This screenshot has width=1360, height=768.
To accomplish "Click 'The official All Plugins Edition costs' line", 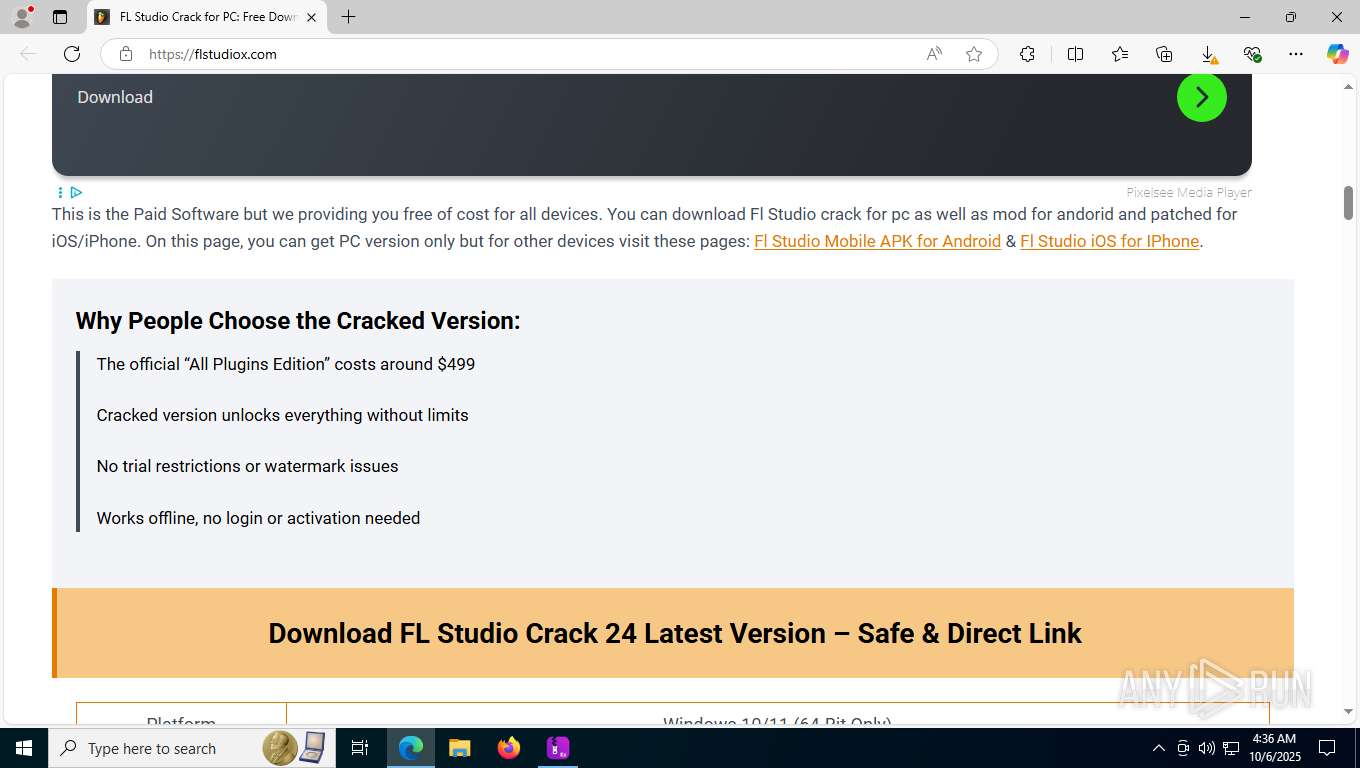I will (x=286, y=364).
